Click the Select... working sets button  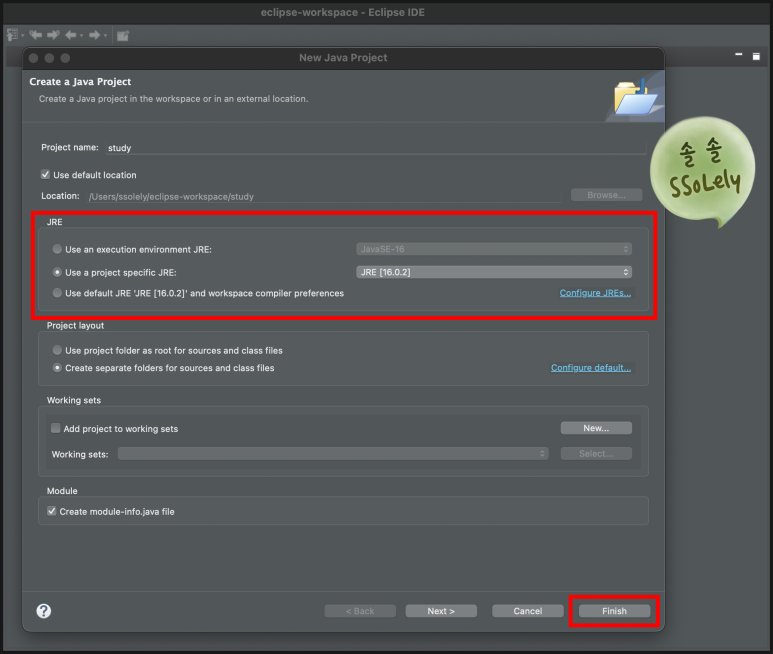596,453
